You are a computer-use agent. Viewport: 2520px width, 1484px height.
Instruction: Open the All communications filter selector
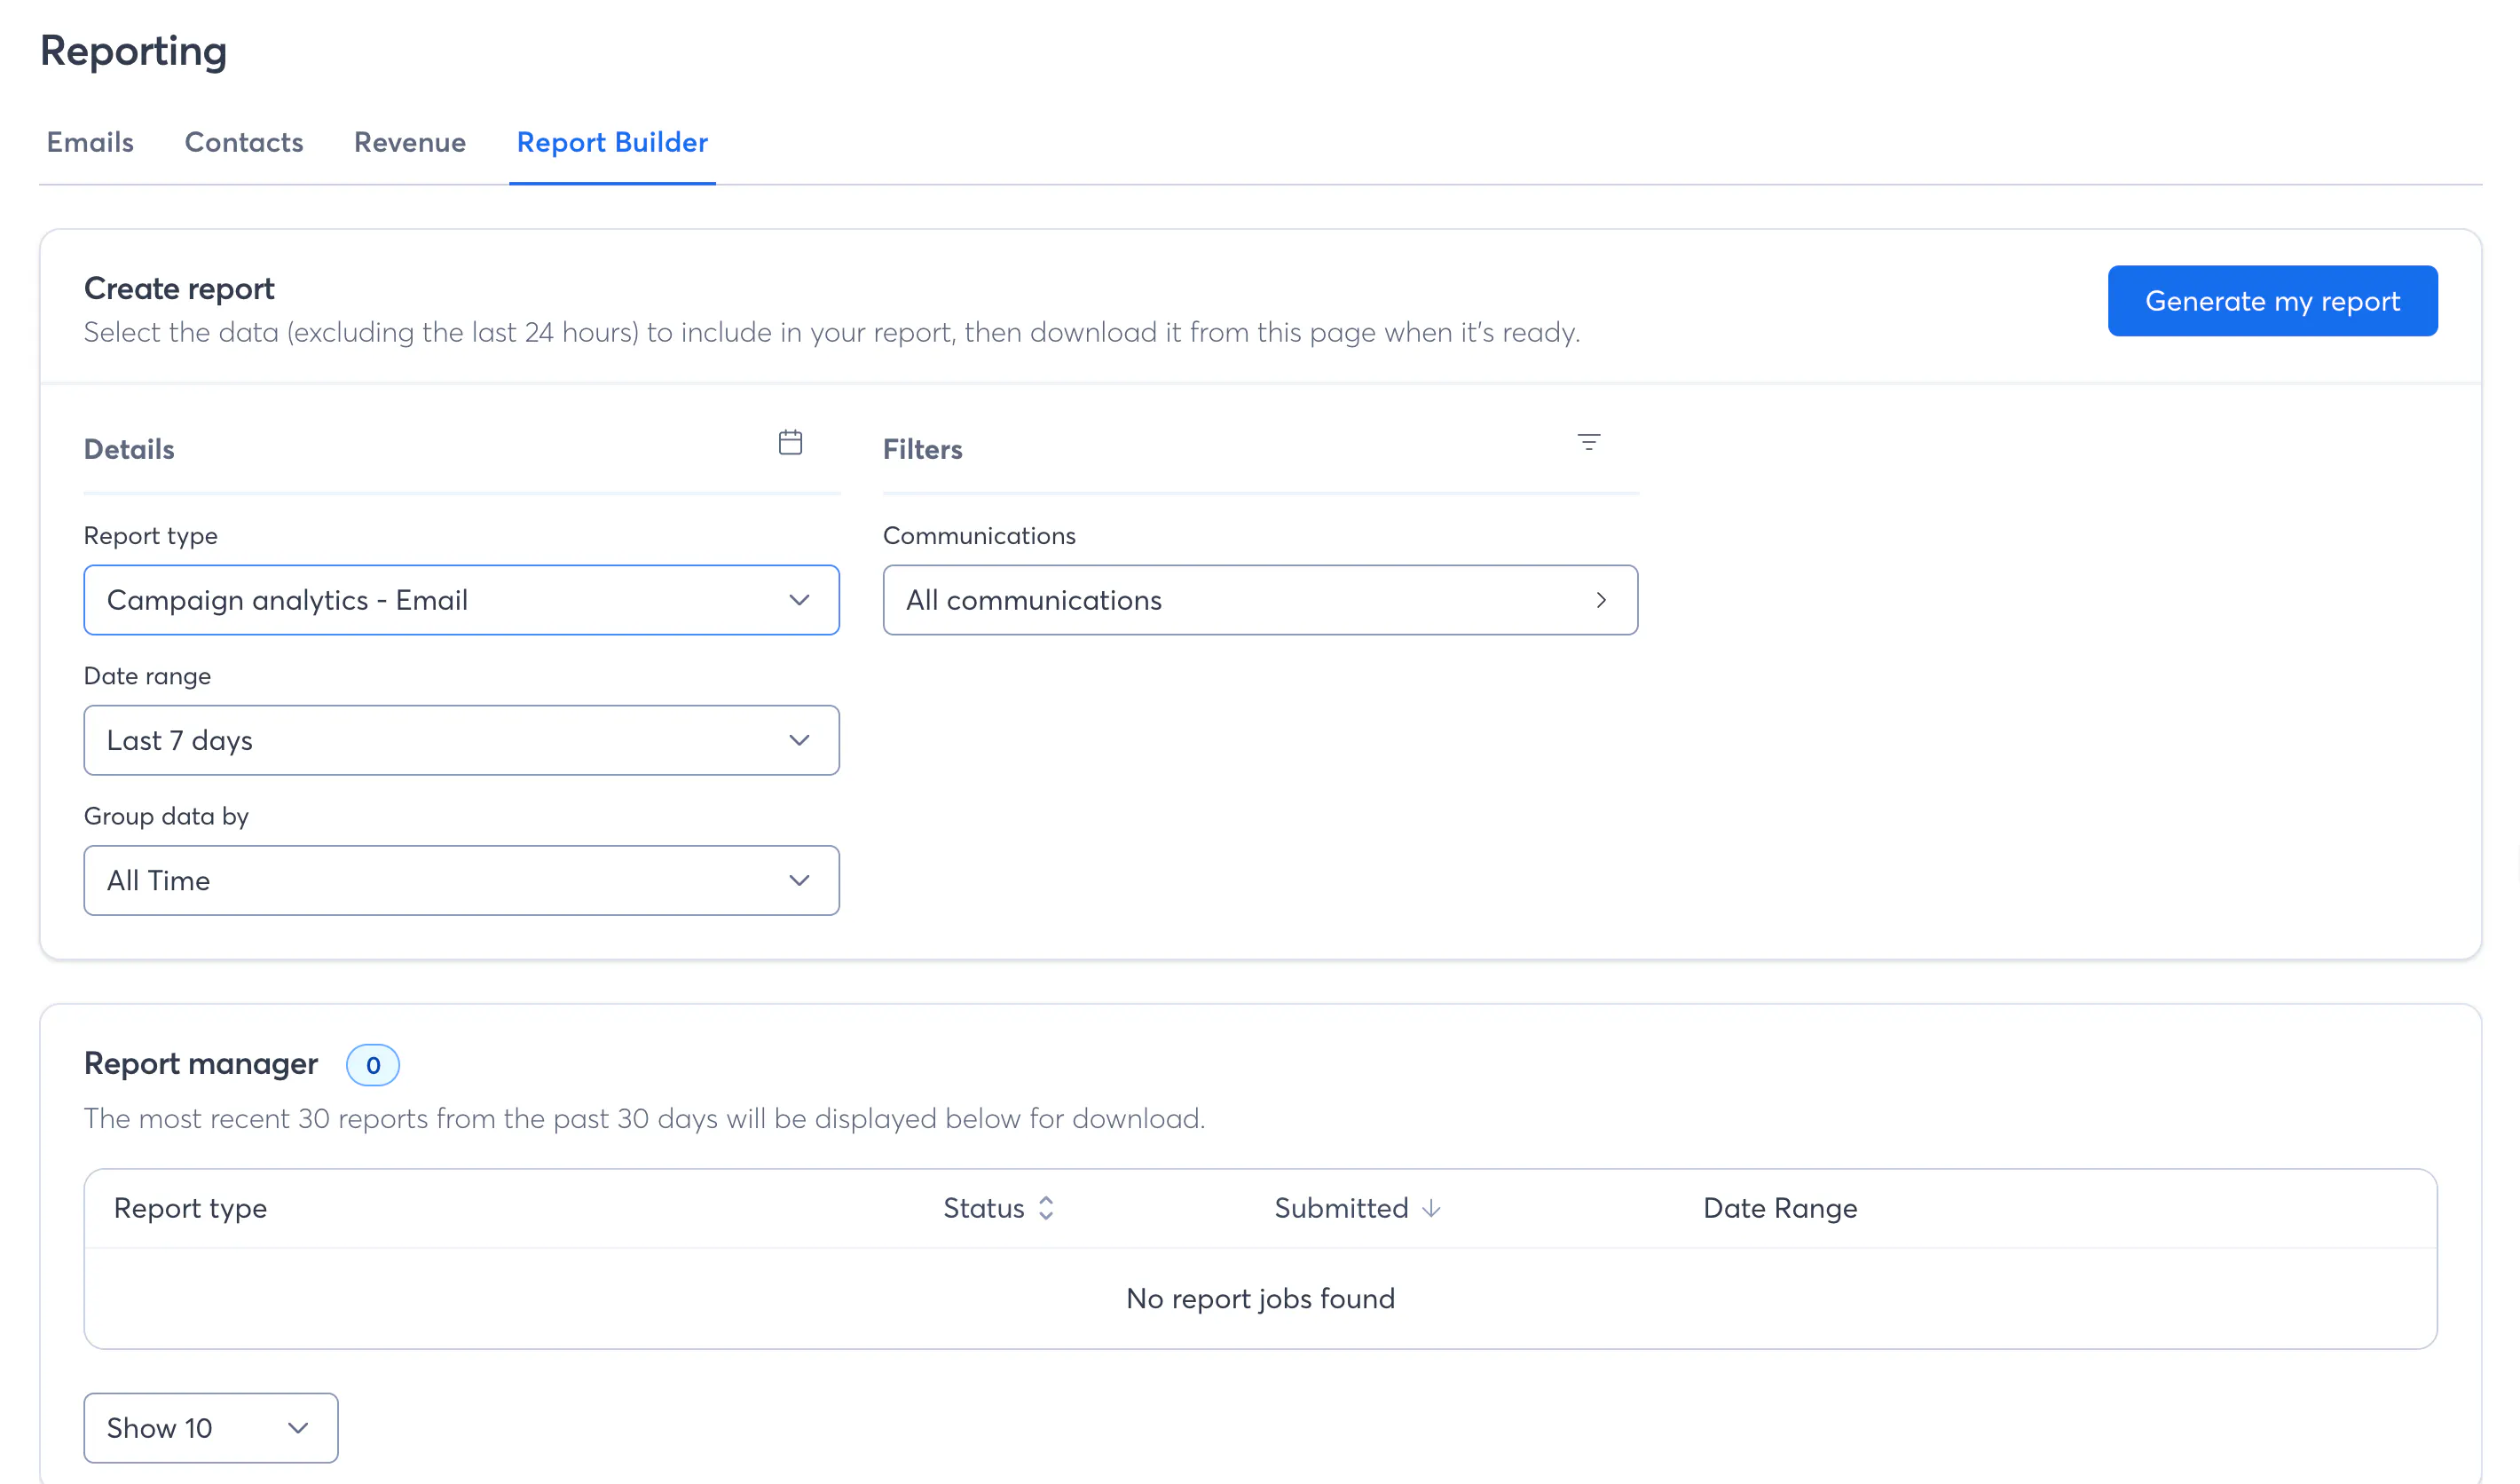pyautogui.click(x=1240, y=600)
